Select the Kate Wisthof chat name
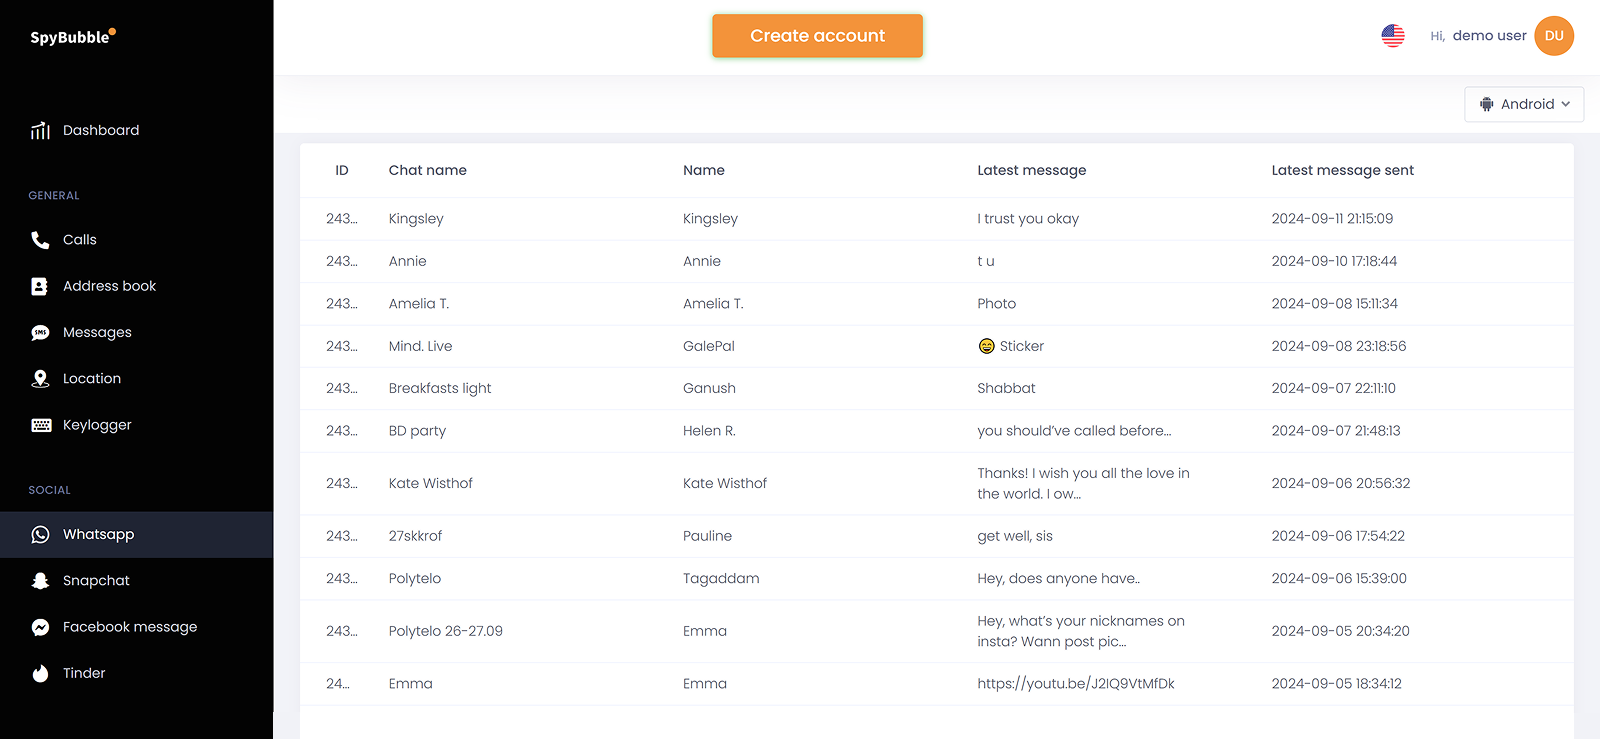 431,483
